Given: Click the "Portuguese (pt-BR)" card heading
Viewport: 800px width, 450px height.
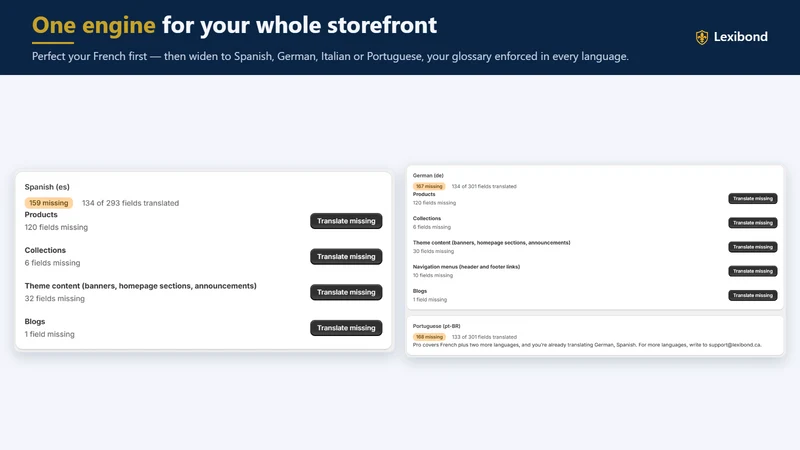Looking at the screenshot, I should pos(436,326).
